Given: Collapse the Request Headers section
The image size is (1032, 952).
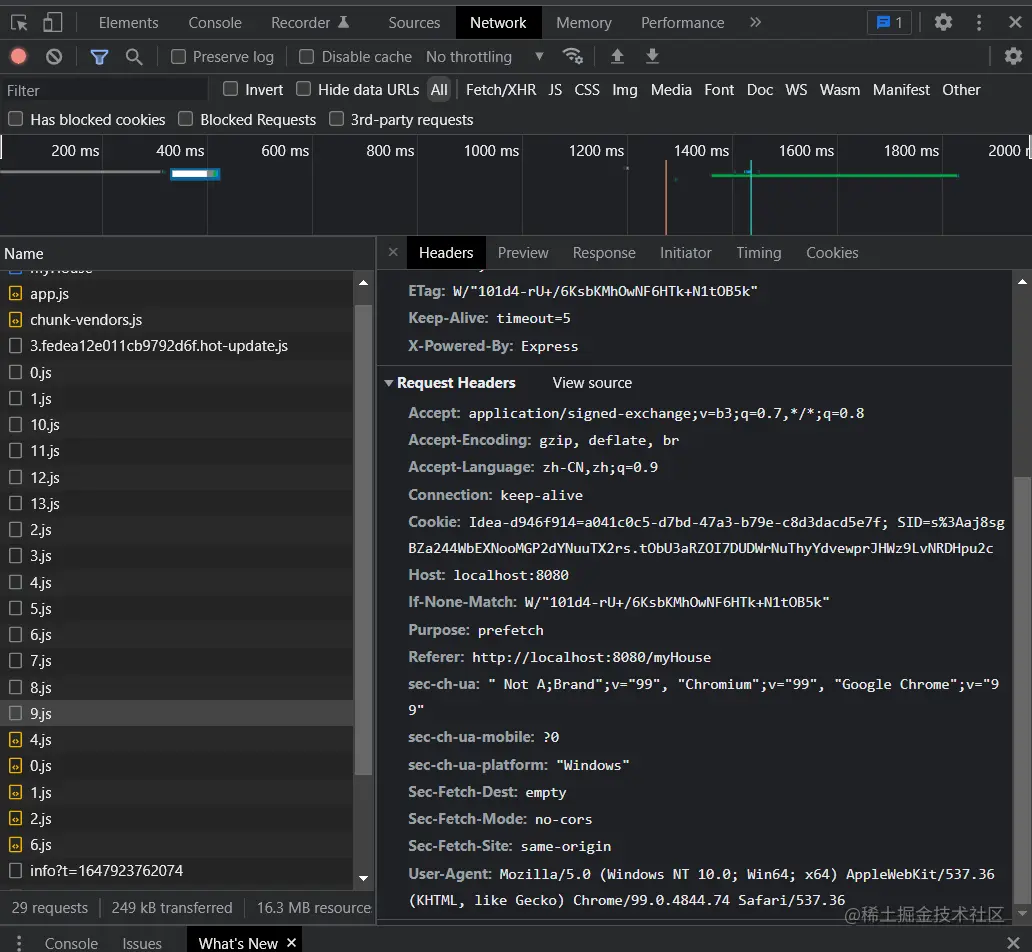Looking at the screenshot, I should pyautogui.click(x=389, y=383).
